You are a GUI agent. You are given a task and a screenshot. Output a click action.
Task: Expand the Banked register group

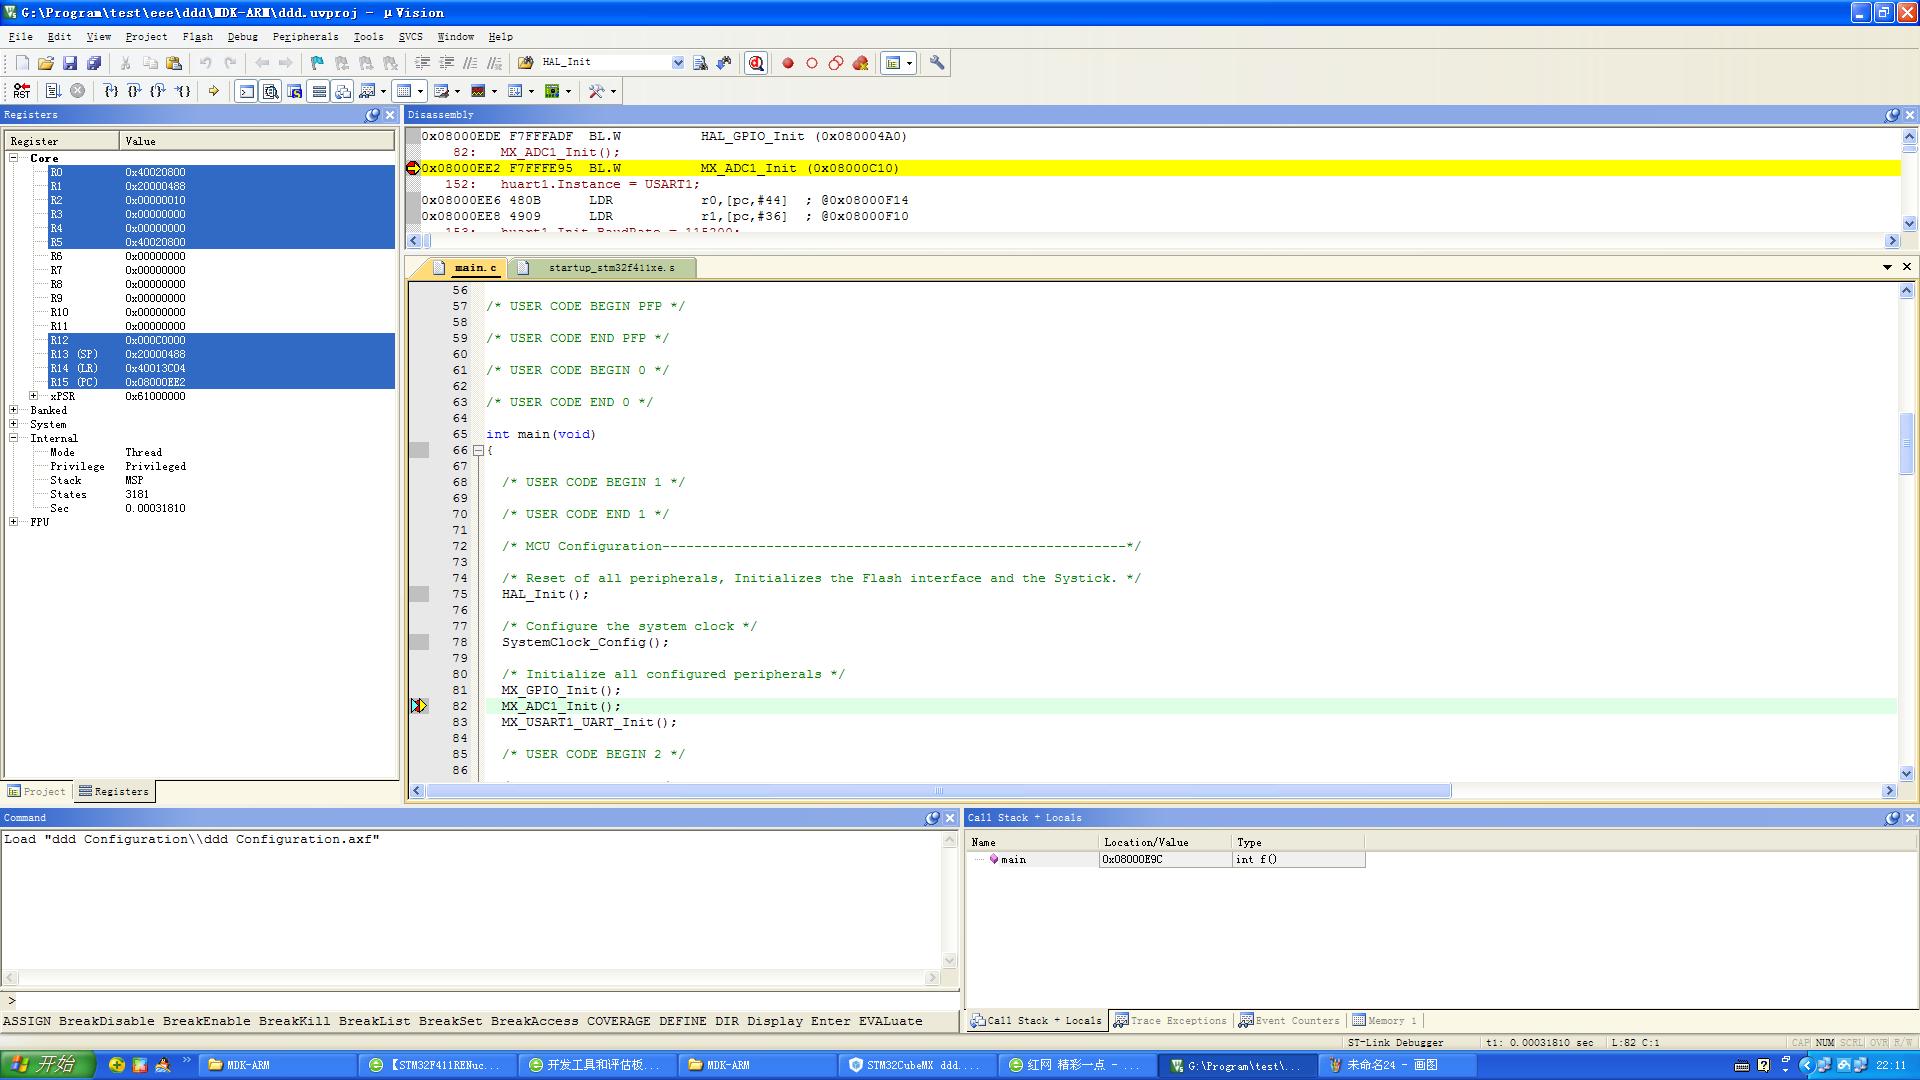point(14,410)
